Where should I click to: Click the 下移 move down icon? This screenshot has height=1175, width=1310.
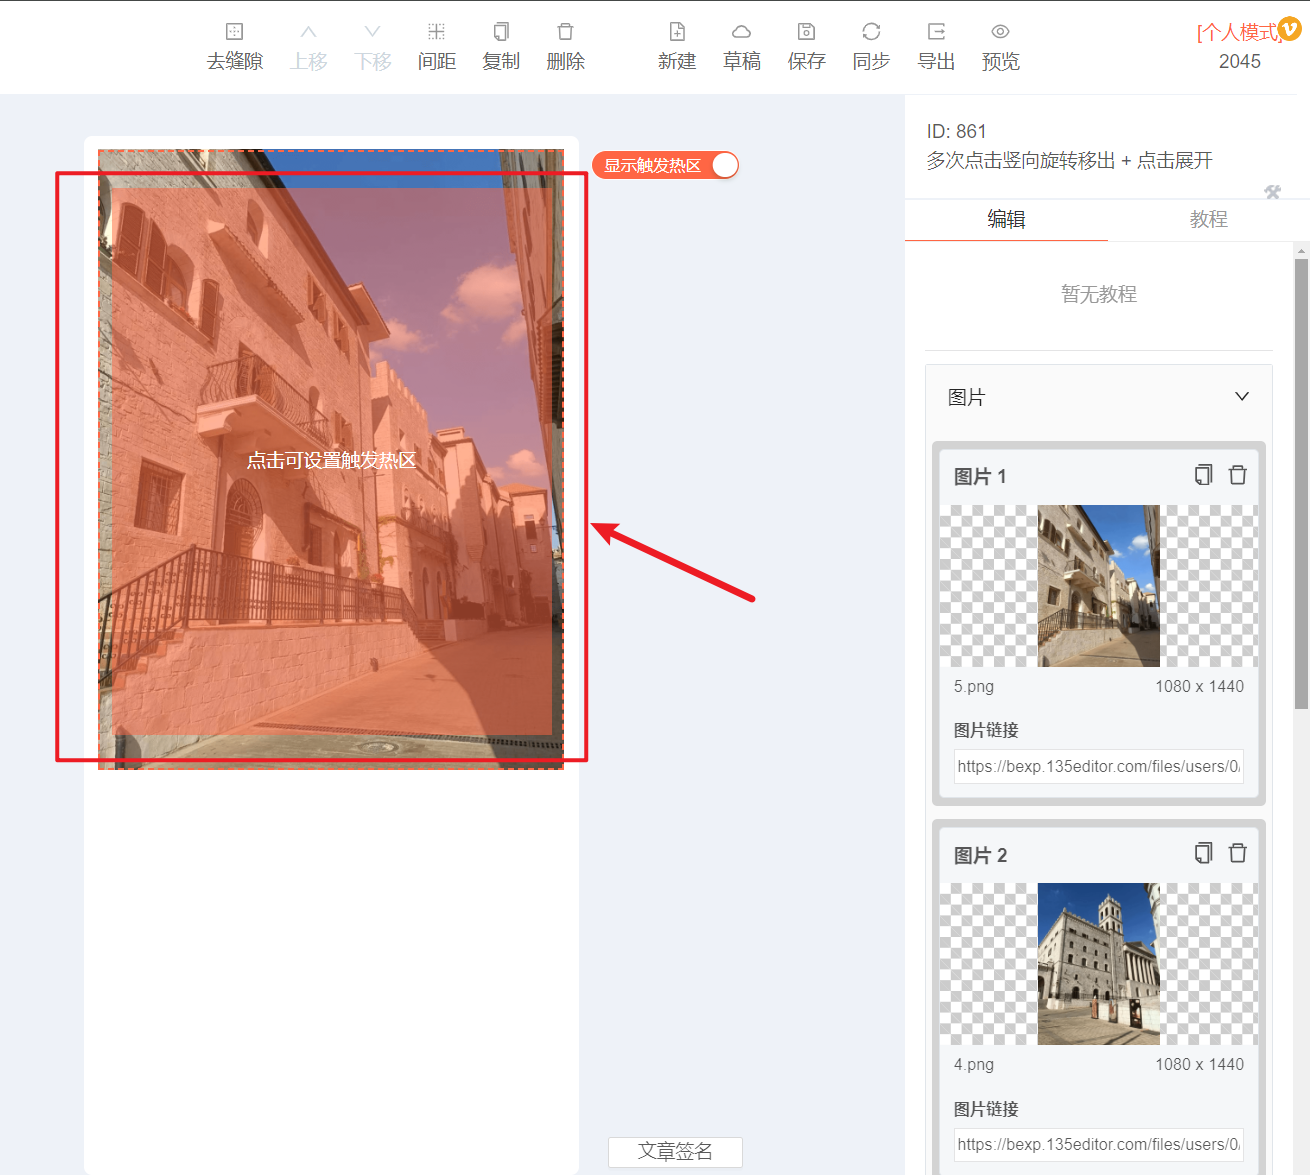[x=372, y=32]
